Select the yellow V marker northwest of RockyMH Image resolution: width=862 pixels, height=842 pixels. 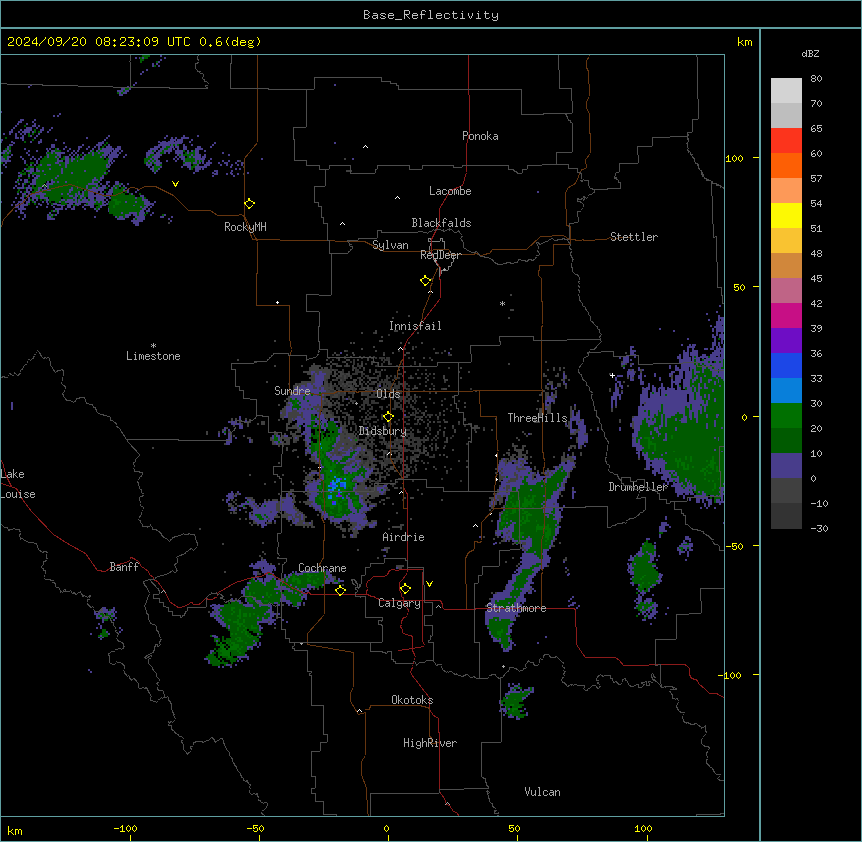pyautogui.click(x=175, y=184)
